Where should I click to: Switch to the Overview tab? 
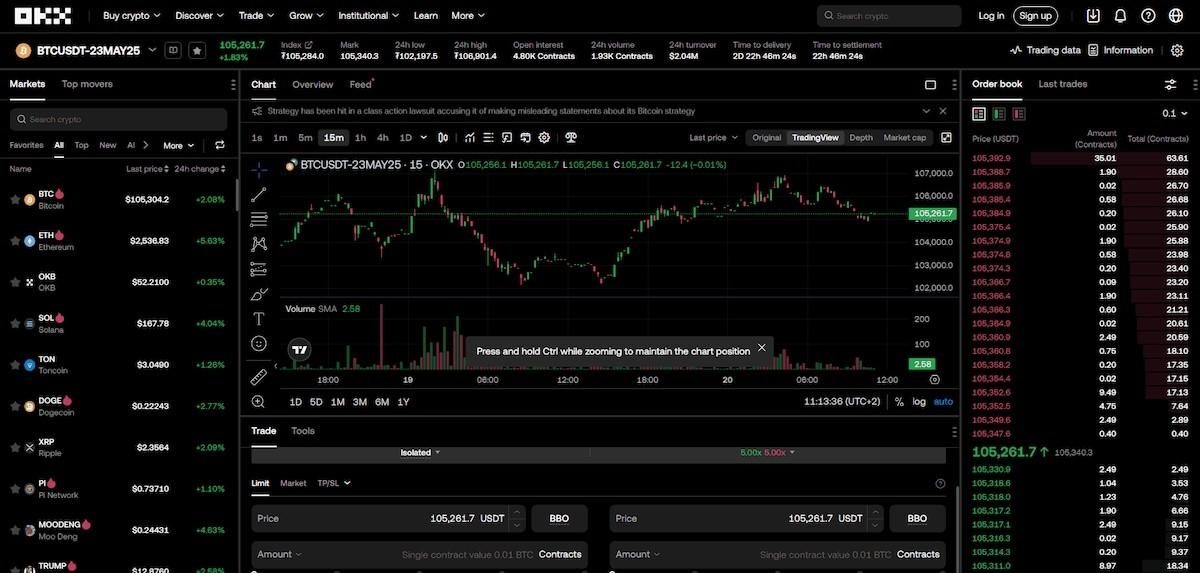pyautogui.click(x=313, y=84)
